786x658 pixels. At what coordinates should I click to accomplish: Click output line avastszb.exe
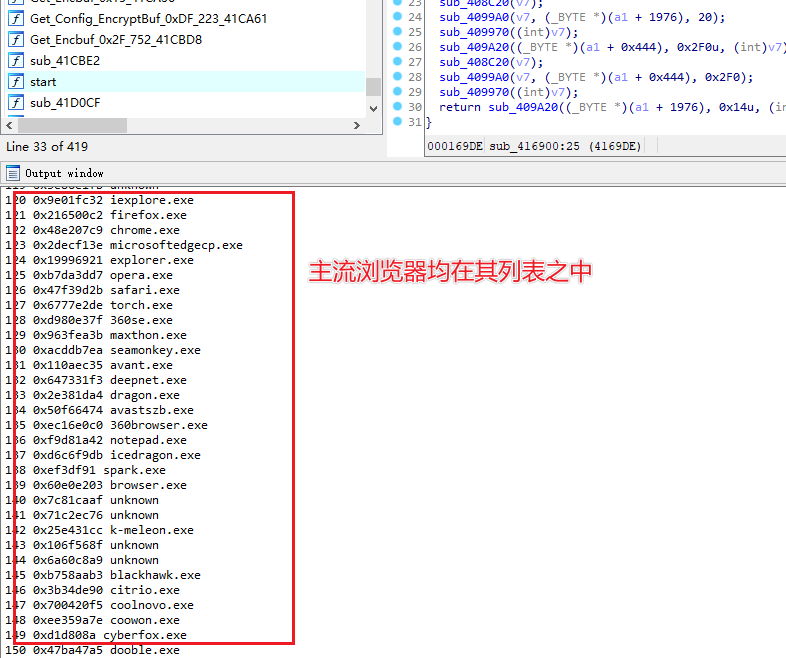pos(99,410)
